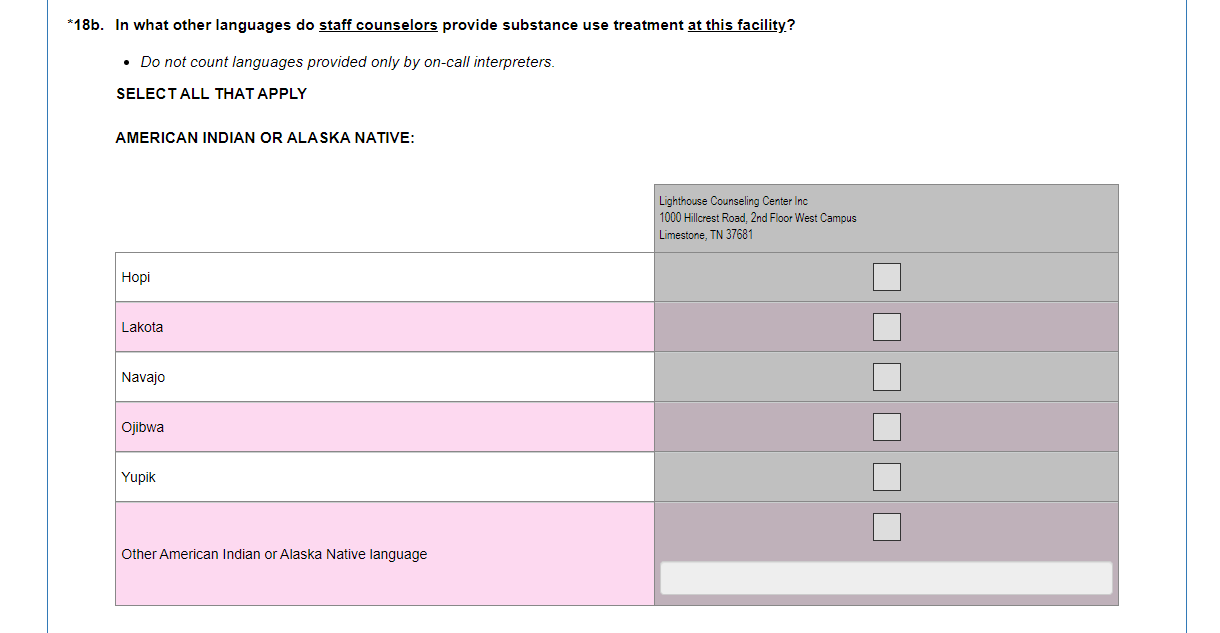Click the 'Ojibwa' row label text
The width and height of the screenshot is (1220, 633).
tap(143, 427)
